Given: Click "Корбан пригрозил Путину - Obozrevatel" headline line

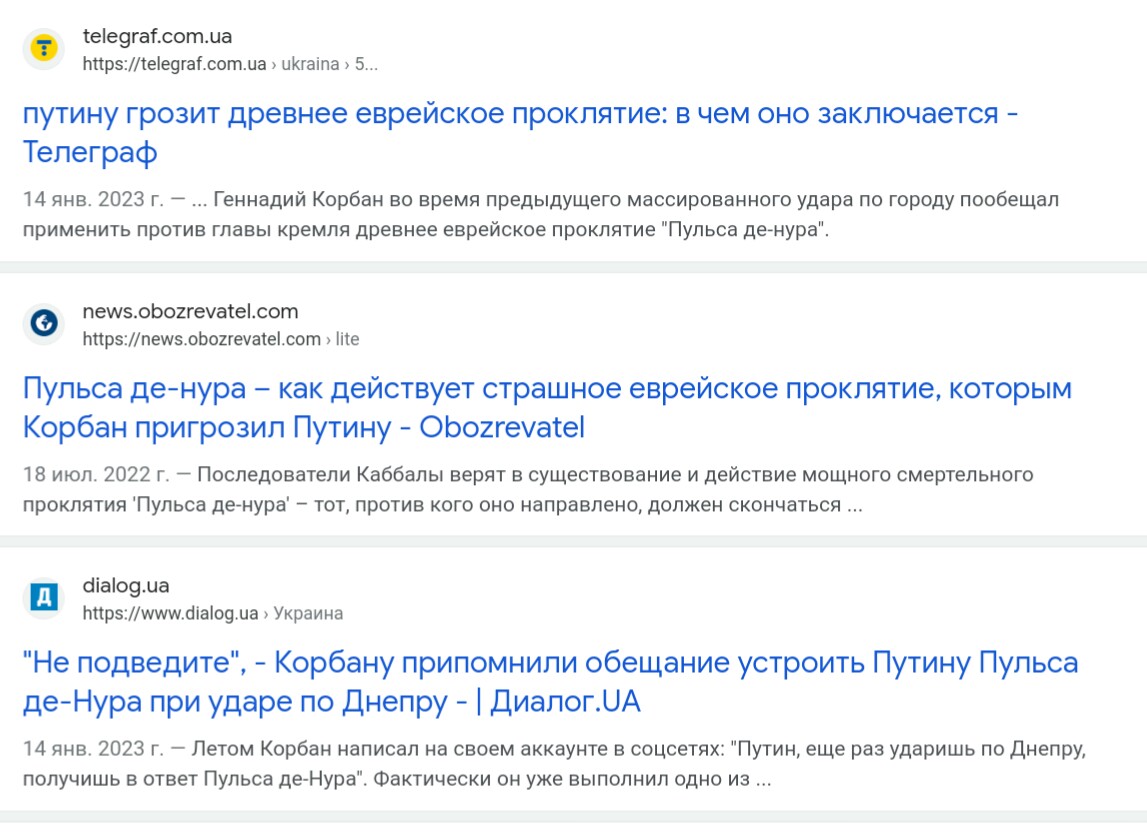Looking at the screenshot, I should (304, 427).
